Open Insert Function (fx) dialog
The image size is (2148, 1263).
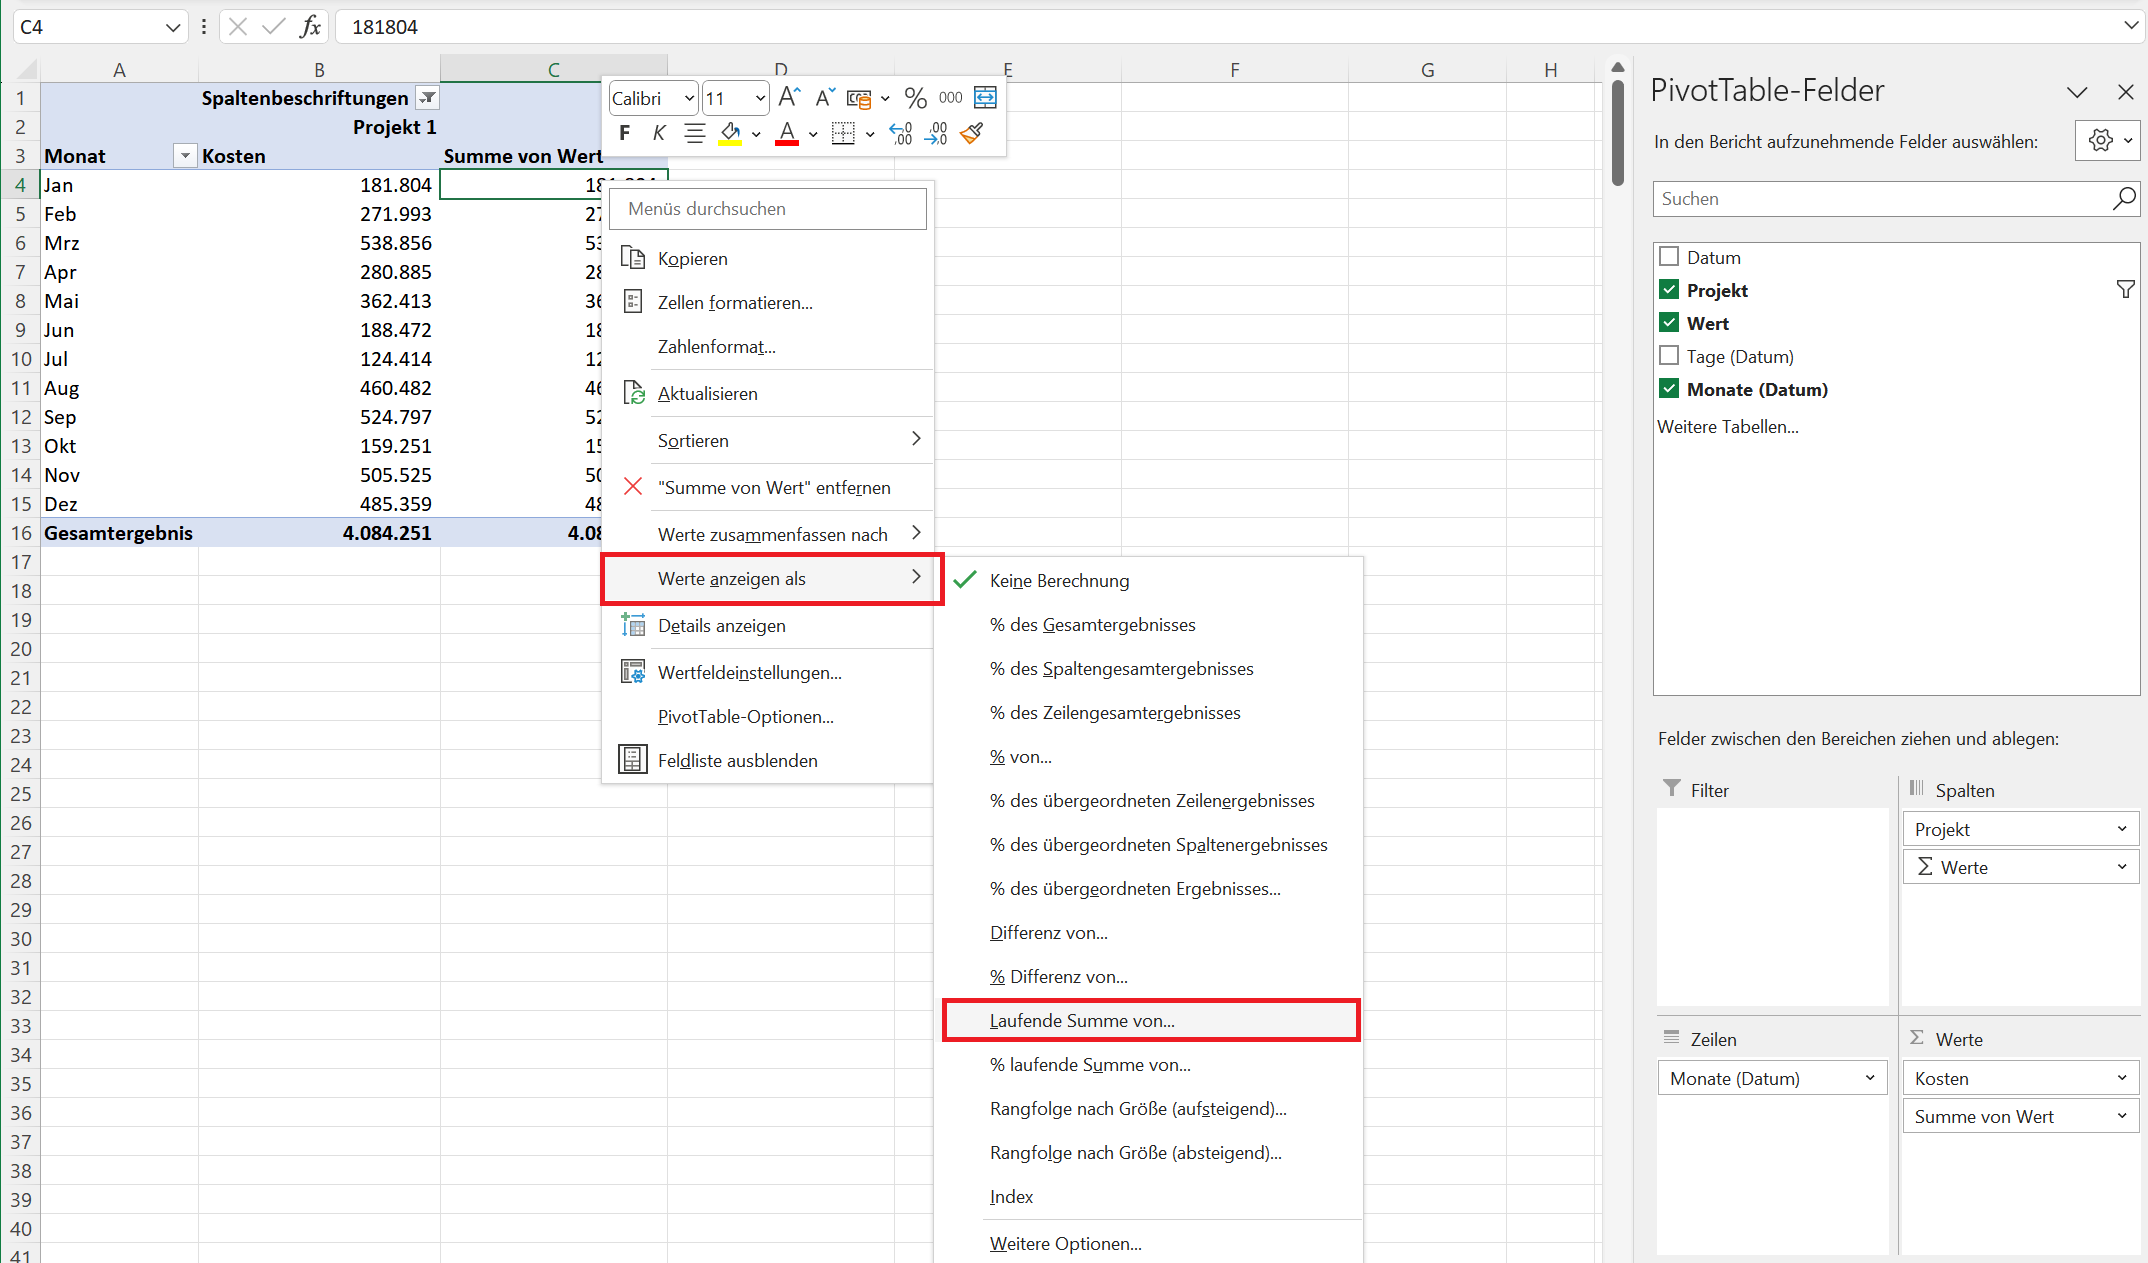pos(310,27)
